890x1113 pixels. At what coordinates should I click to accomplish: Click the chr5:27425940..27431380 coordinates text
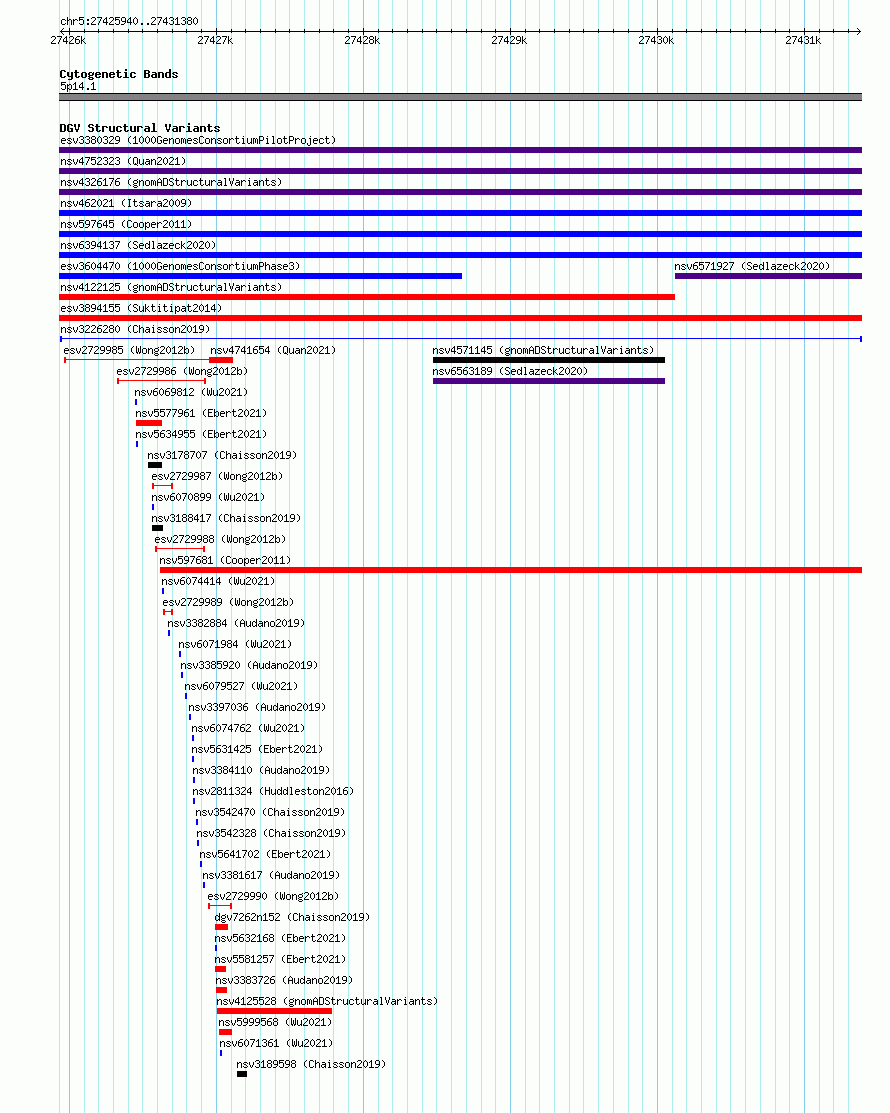click(129, 21)
